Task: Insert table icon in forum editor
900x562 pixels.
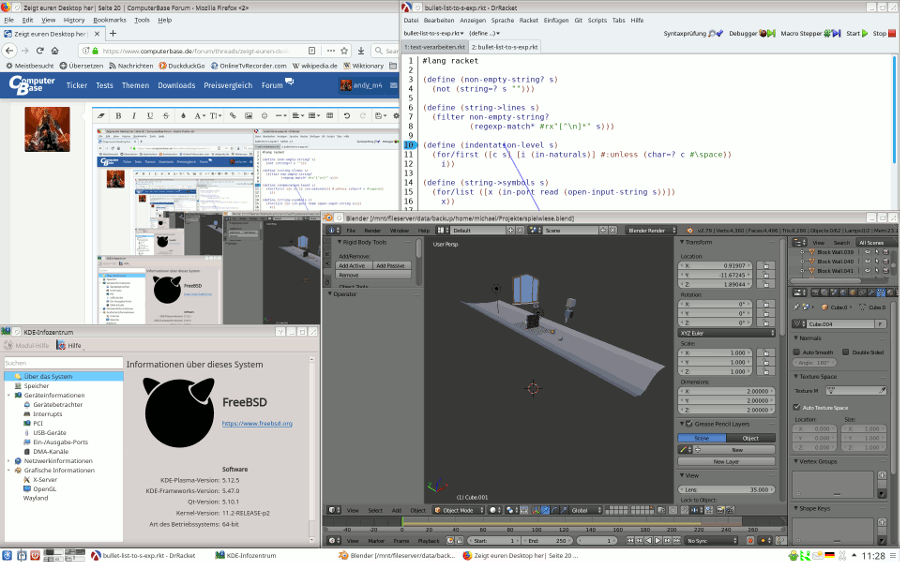Action: tap(330, 115)
